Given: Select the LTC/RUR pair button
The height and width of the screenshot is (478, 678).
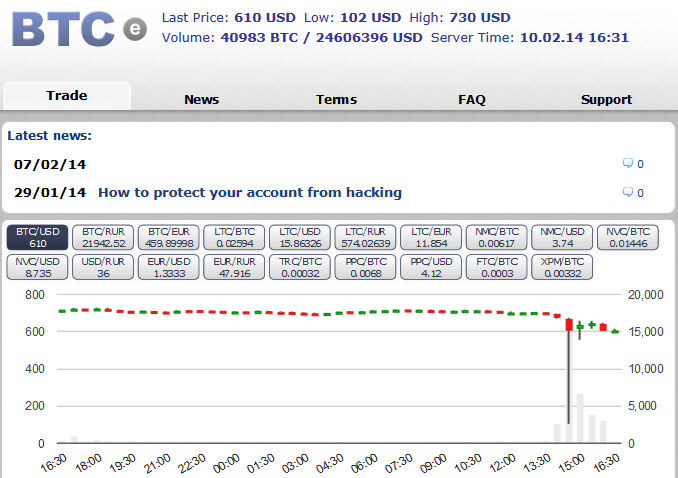Looking at the screenshot, I should point(365,237).
